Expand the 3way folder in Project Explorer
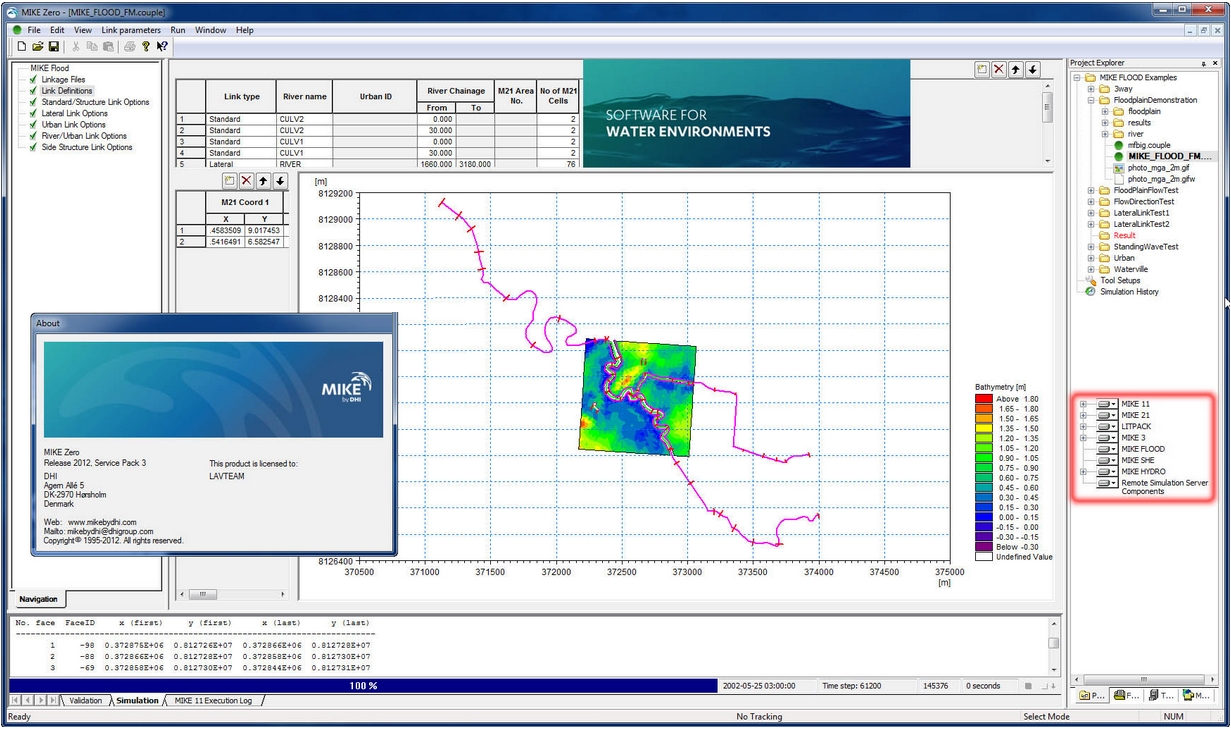This screenshot has width=1231, height=729. (1091, 89)
